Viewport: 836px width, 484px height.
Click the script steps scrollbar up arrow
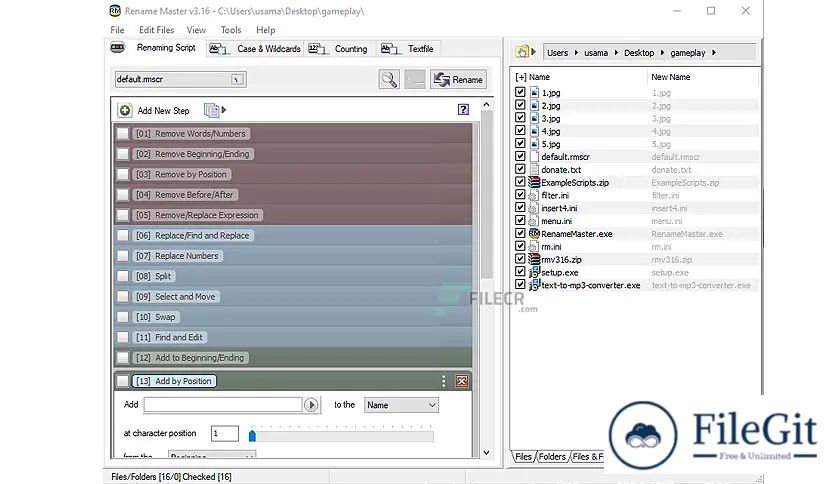(486, 104)
